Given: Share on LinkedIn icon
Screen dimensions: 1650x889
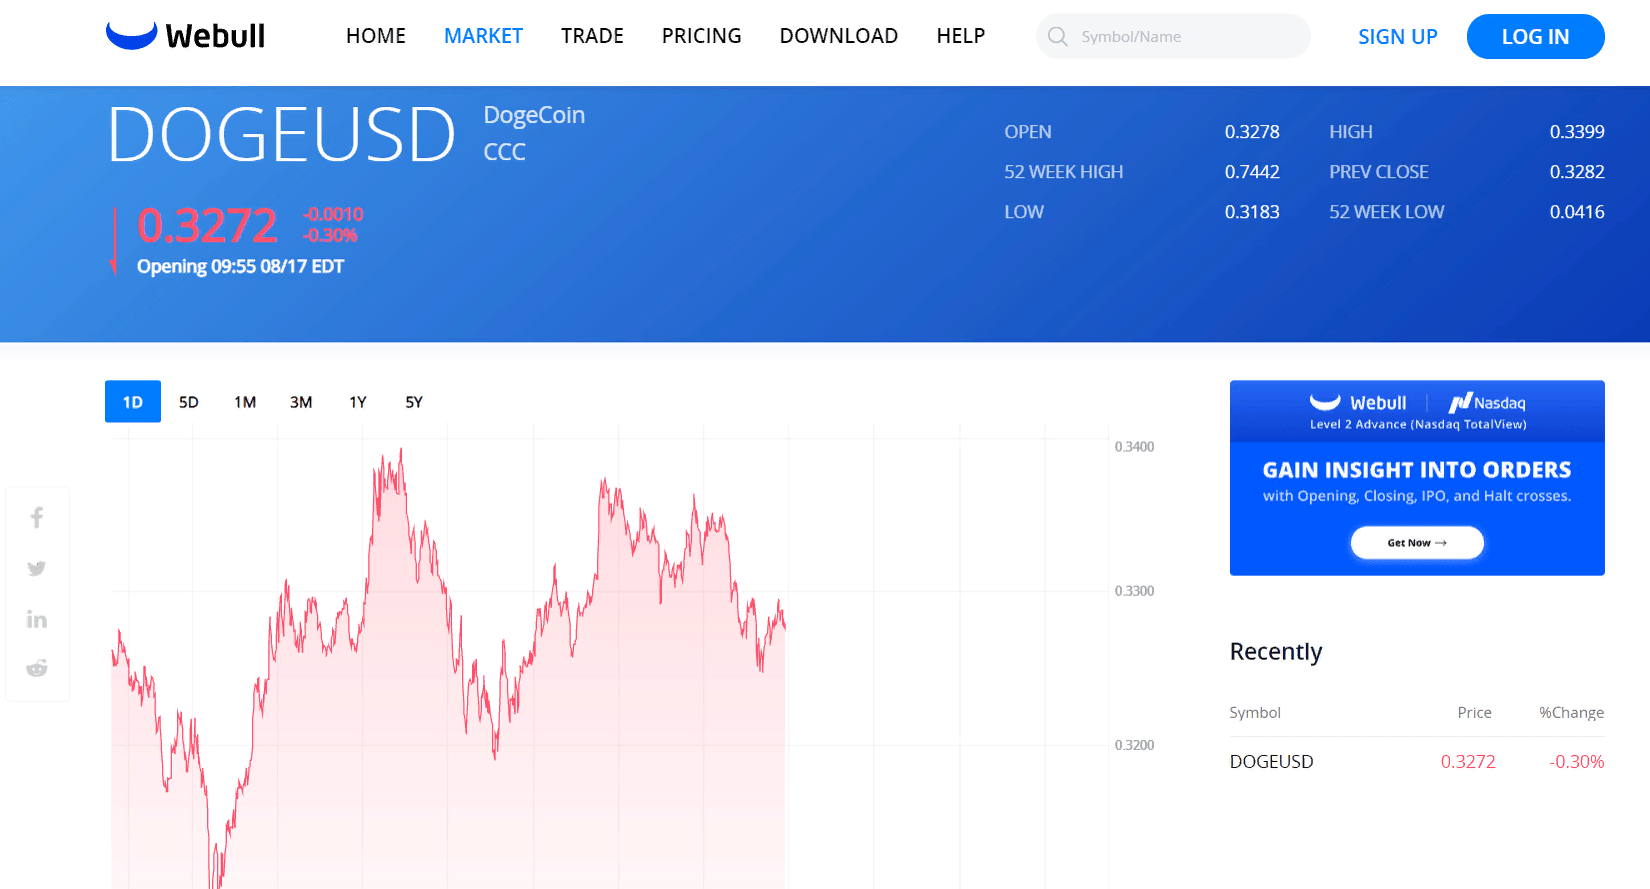Looking at the screenshot, I should point(37,619).
